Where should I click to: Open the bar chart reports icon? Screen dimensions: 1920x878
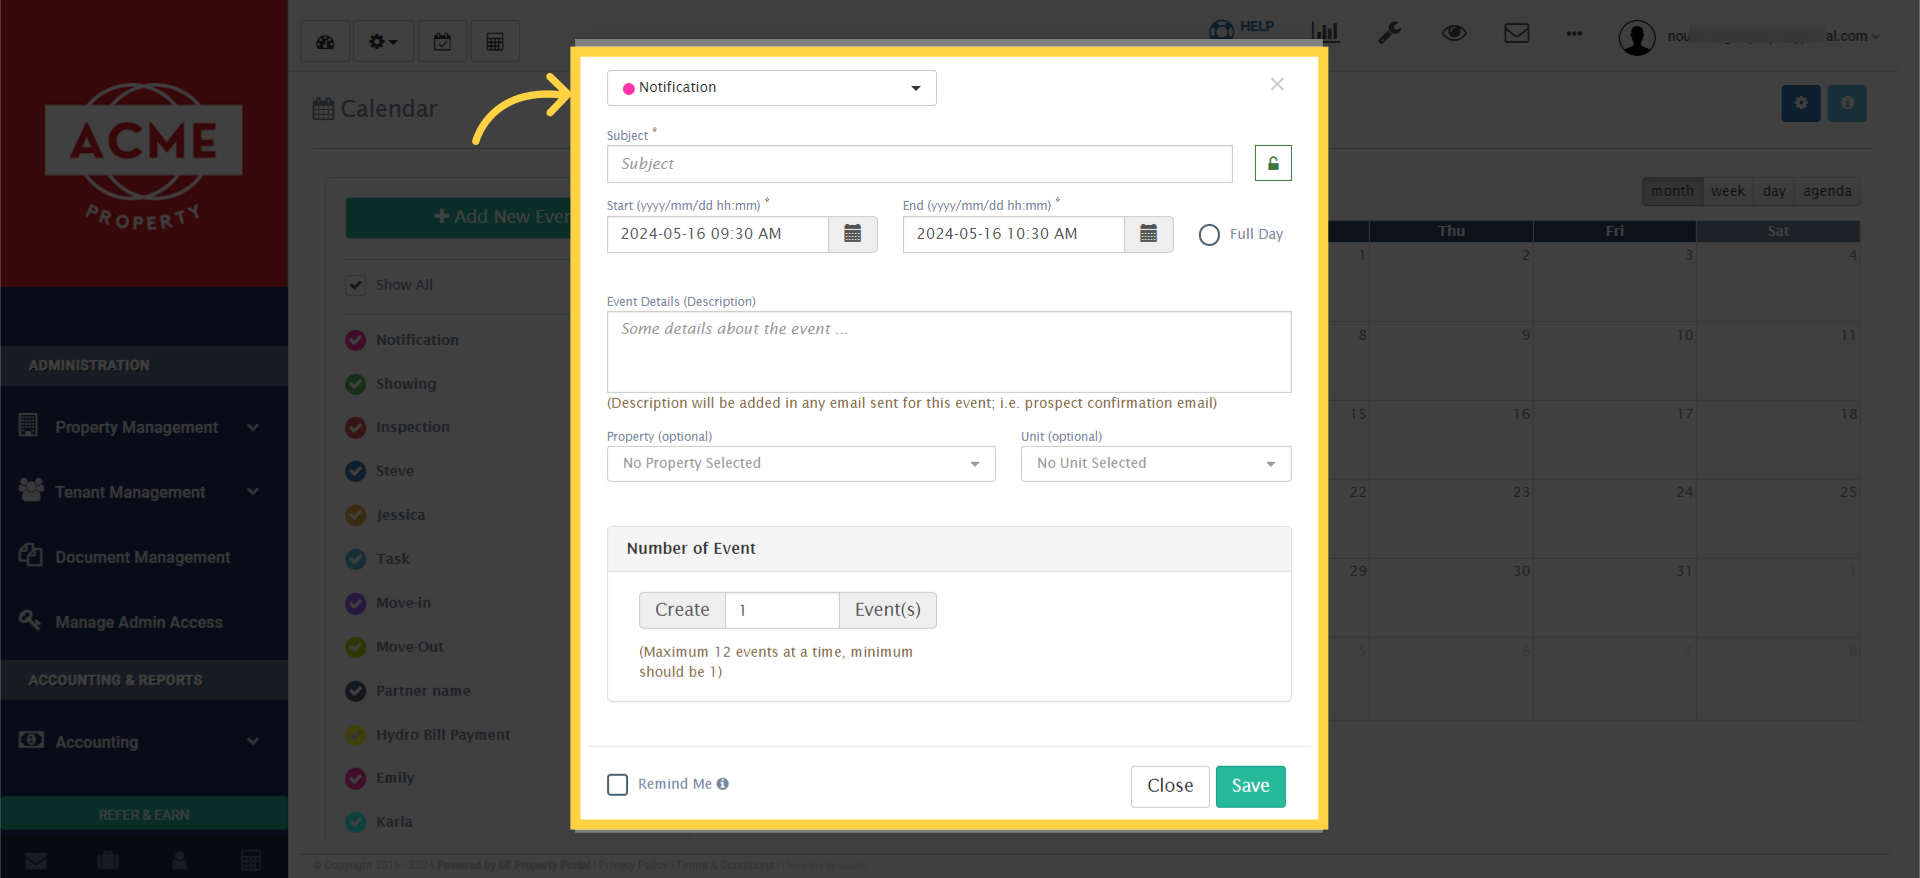(1325, 32)
